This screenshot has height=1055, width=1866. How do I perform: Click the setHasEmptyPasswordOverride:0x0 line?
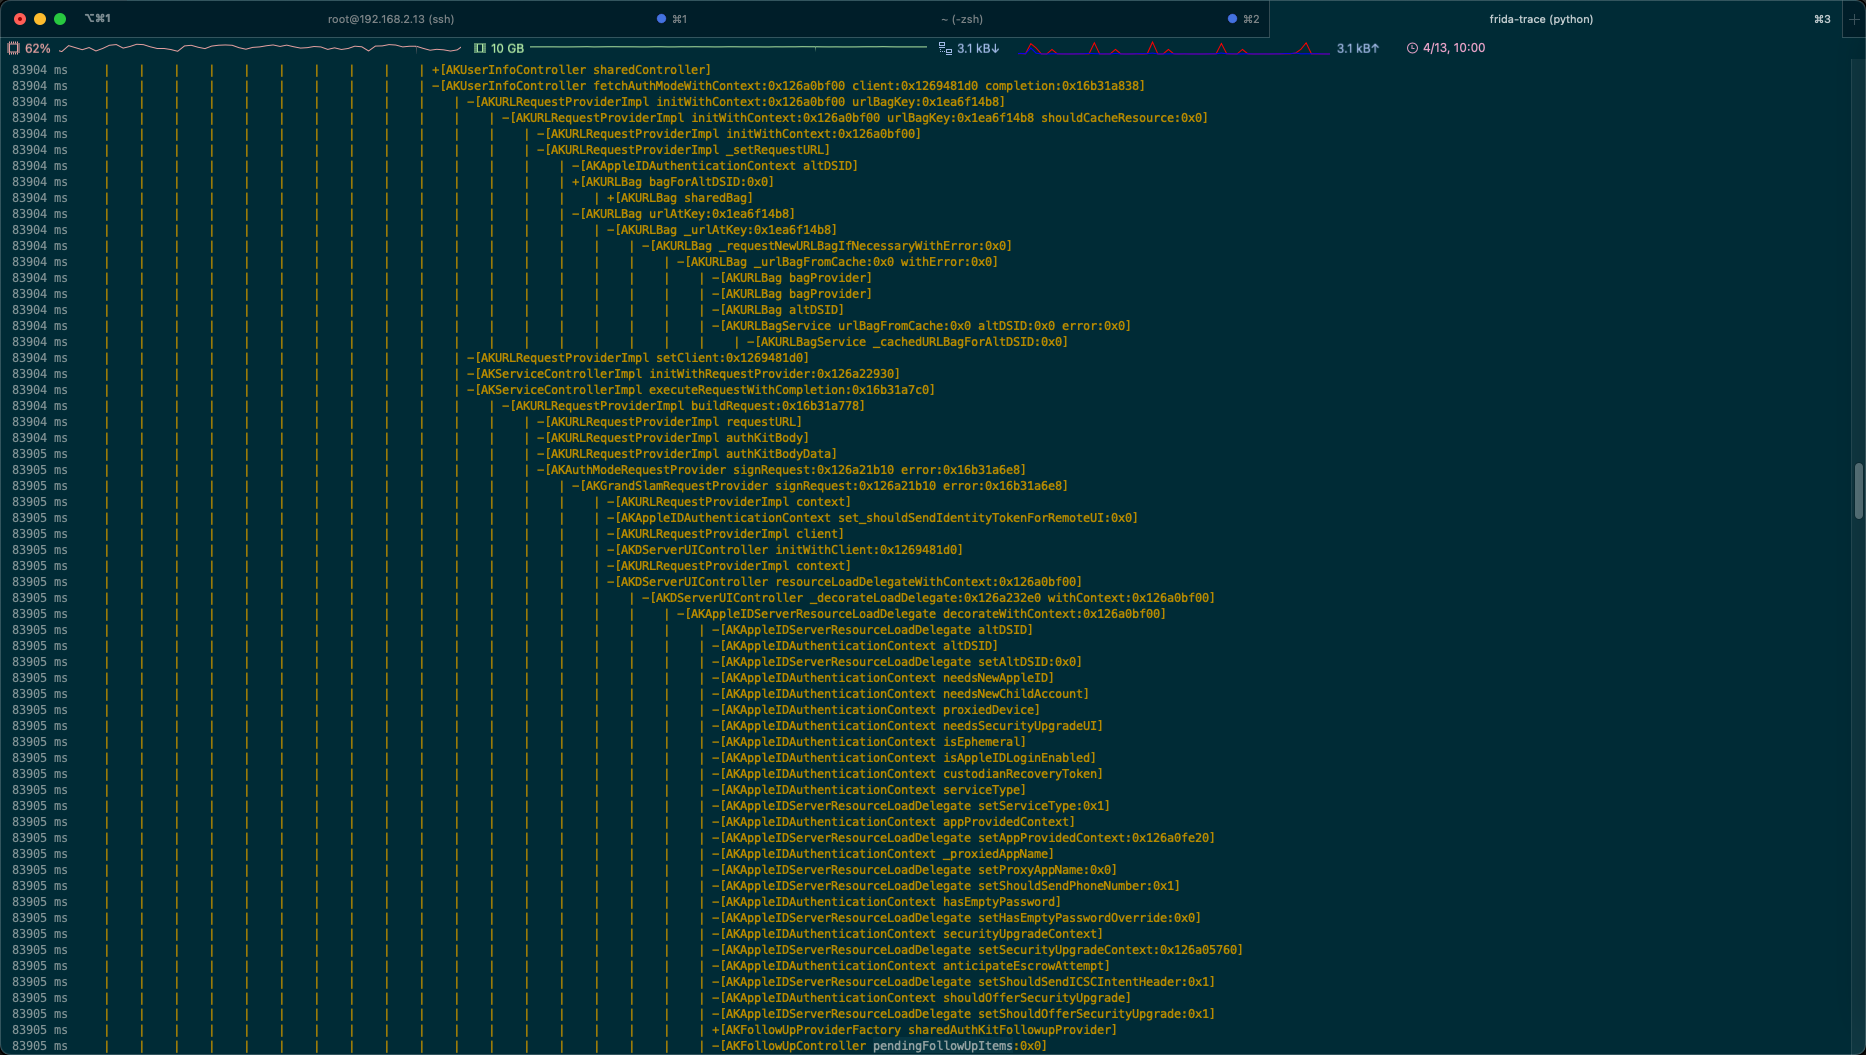pos(956,918)
